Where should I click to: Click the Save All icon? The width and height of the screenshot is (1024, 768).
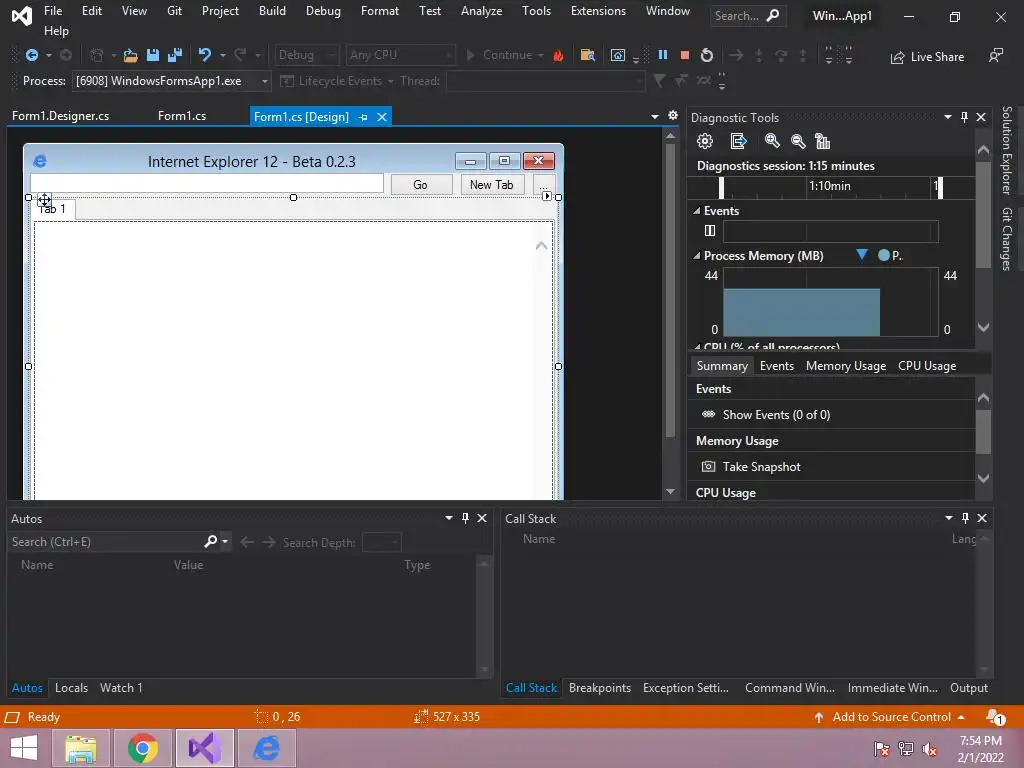[x=174, y=56]
